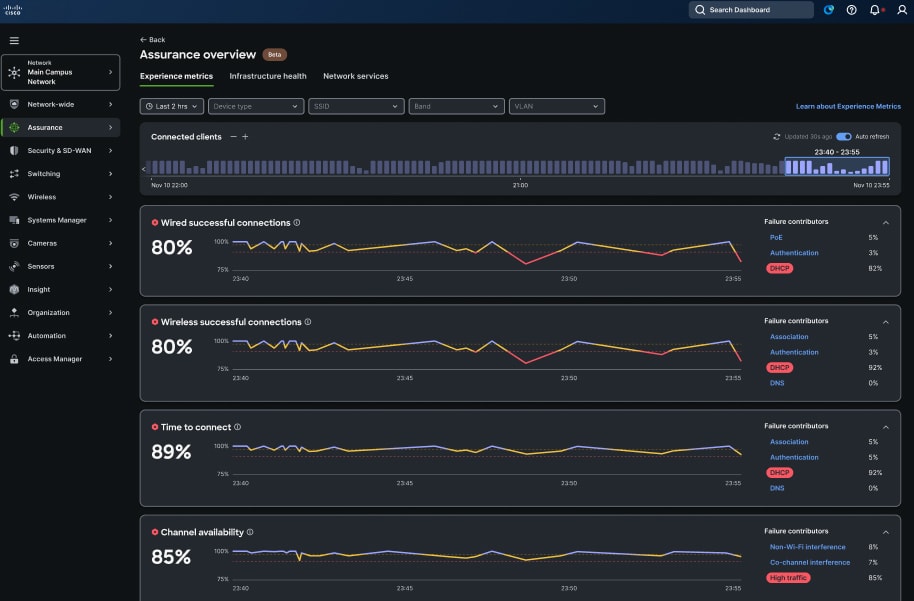
Task: Open Learn about Experience Metrics link
Action: click(848, 107)
